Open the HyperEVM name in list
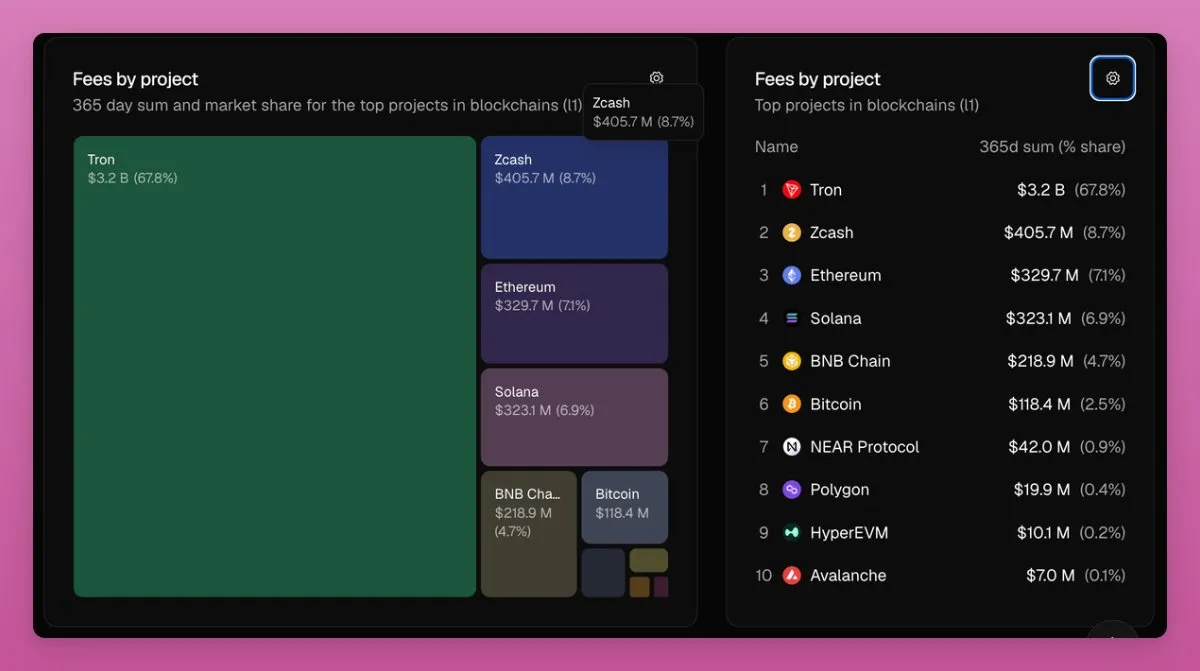Viewport: 1200px width, 671px height. click(x=849, y=533)
